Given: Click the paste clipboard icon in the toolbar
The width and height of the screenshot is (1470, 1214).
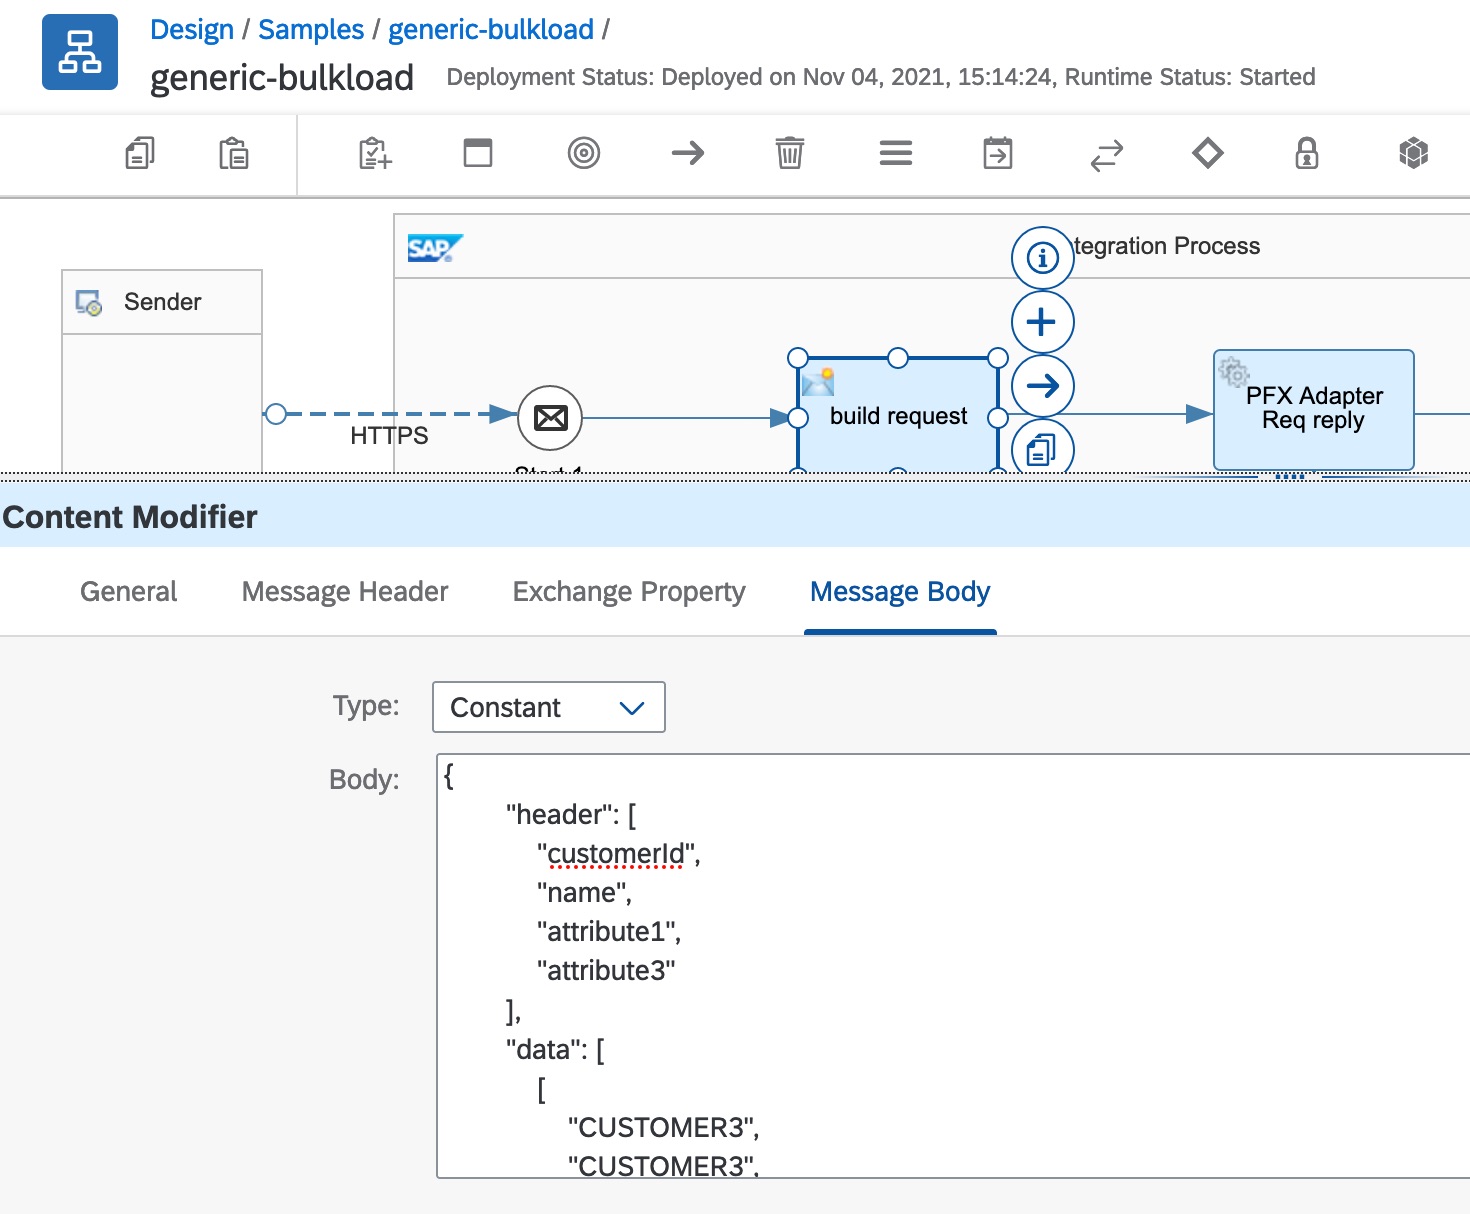Looking at the screenshot, I should click(233, 153).
